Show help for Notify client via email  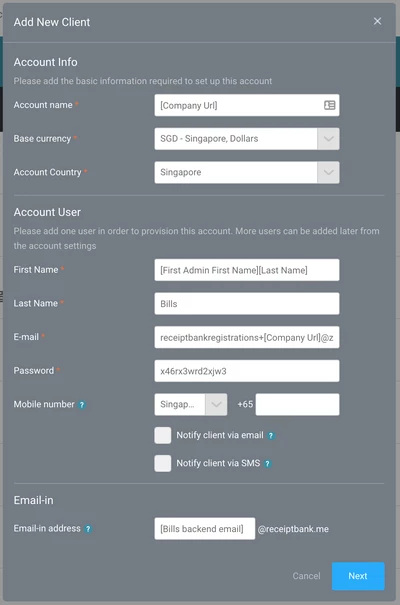tap(271, 436)
